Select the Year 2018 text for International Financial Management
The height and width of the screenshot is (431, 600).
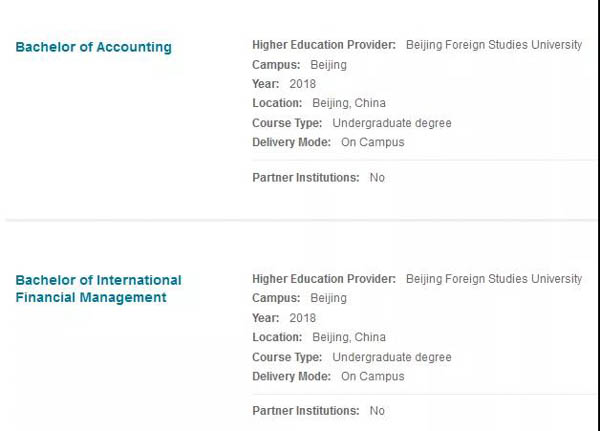point(302,318)
